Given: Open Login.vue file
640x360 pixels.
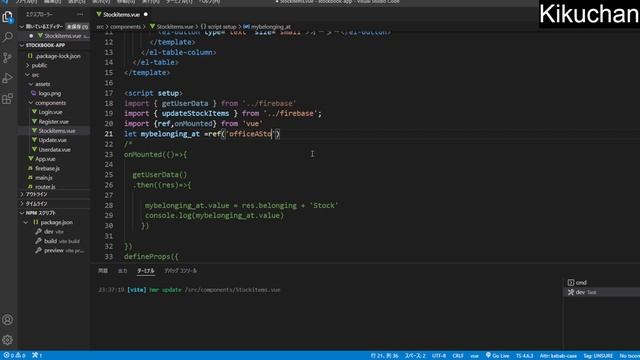Looking at the screenshot, I should pos(51,112).
